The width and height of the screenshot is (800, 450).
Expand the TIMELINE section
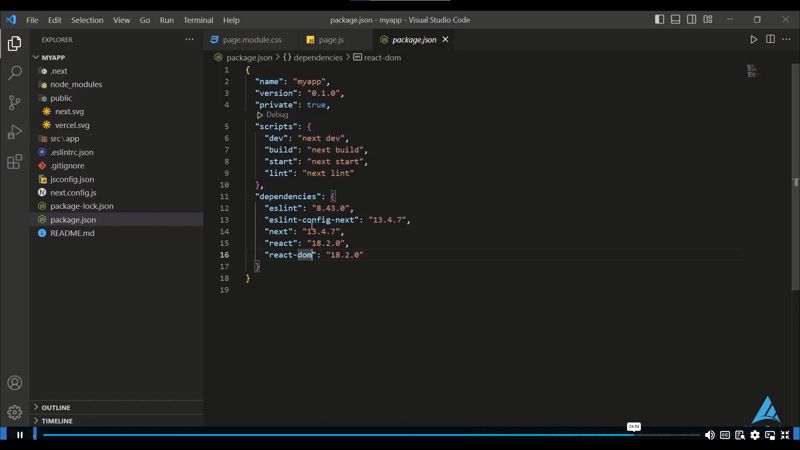coord(117,421)
